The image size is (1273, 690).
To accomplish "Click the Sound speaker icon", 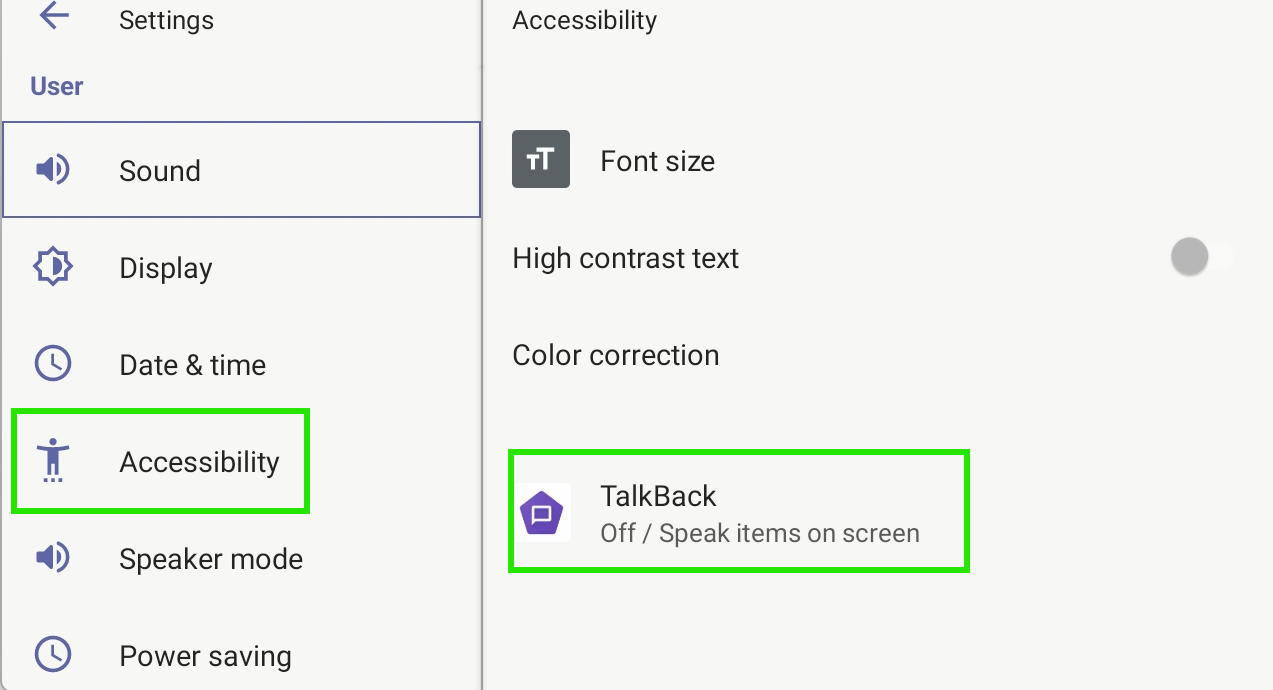I will [x=52, y=170].
